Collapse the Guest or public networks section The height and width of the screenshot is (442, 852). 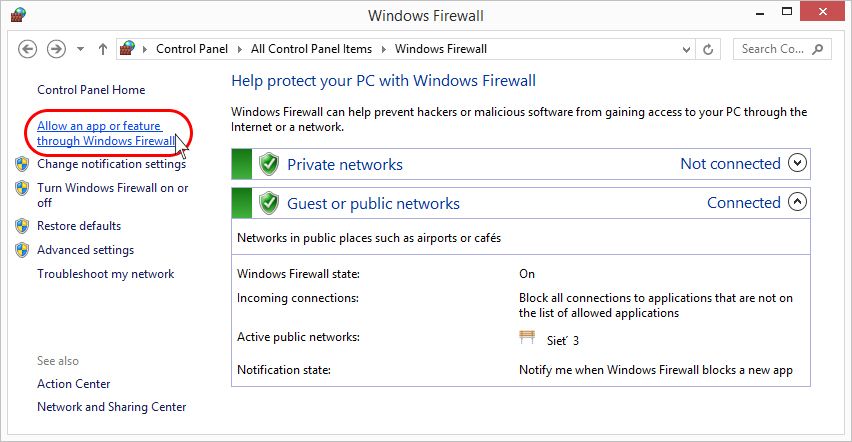click(797, 202)
